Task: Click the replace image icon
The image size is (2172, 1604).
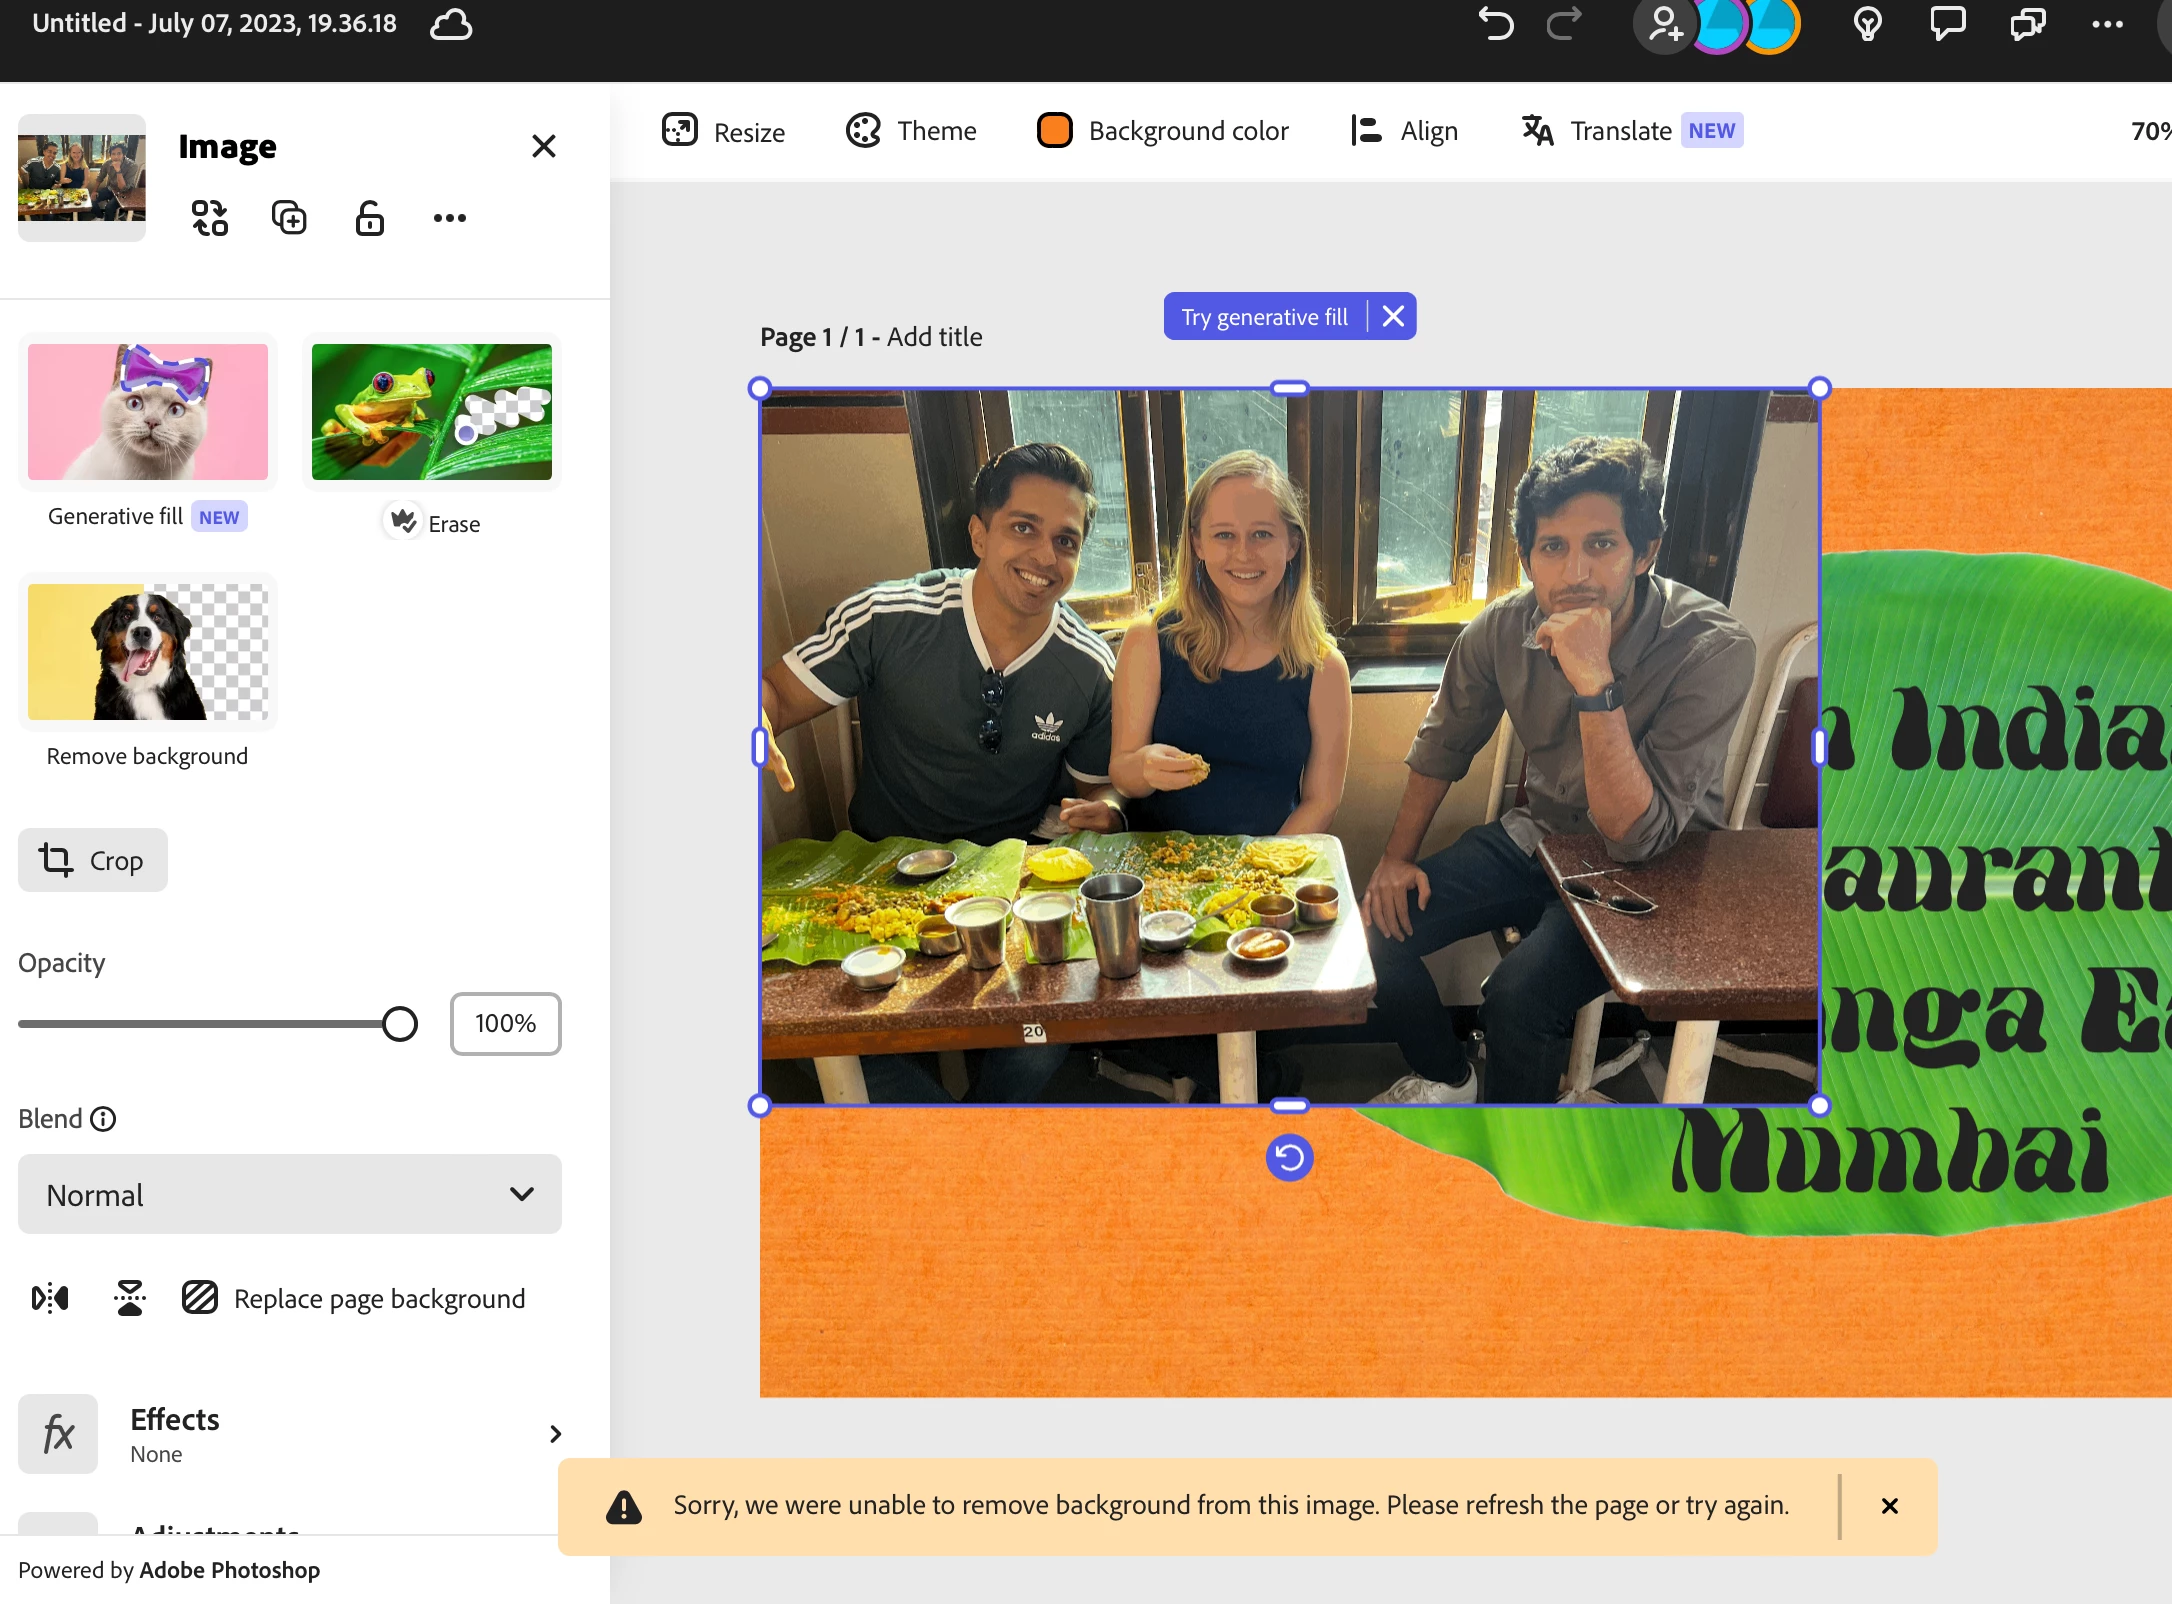Action: pyautogui.click(x=210, y=218)
